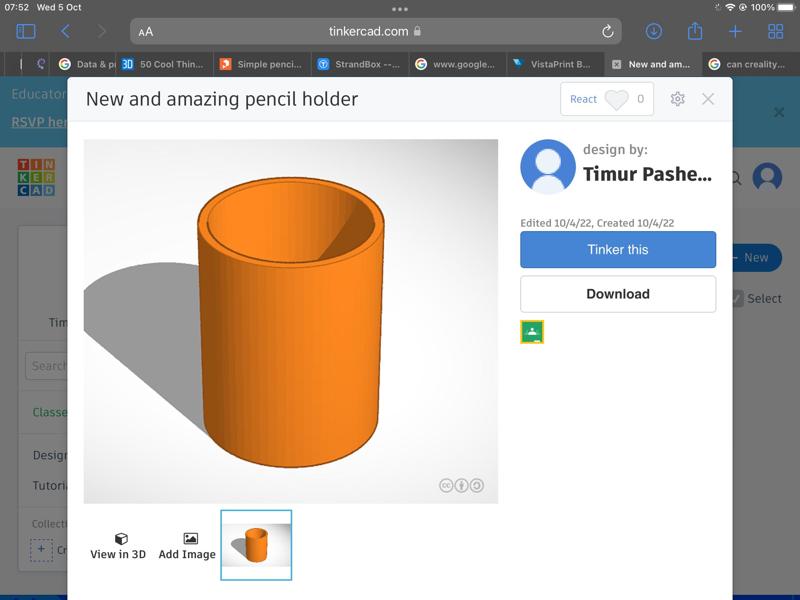Image resolution: width=800 pixels, height=600 pixels.
Task: Toggle the Select checkbox behind the dialog
Action: (737, 298)
